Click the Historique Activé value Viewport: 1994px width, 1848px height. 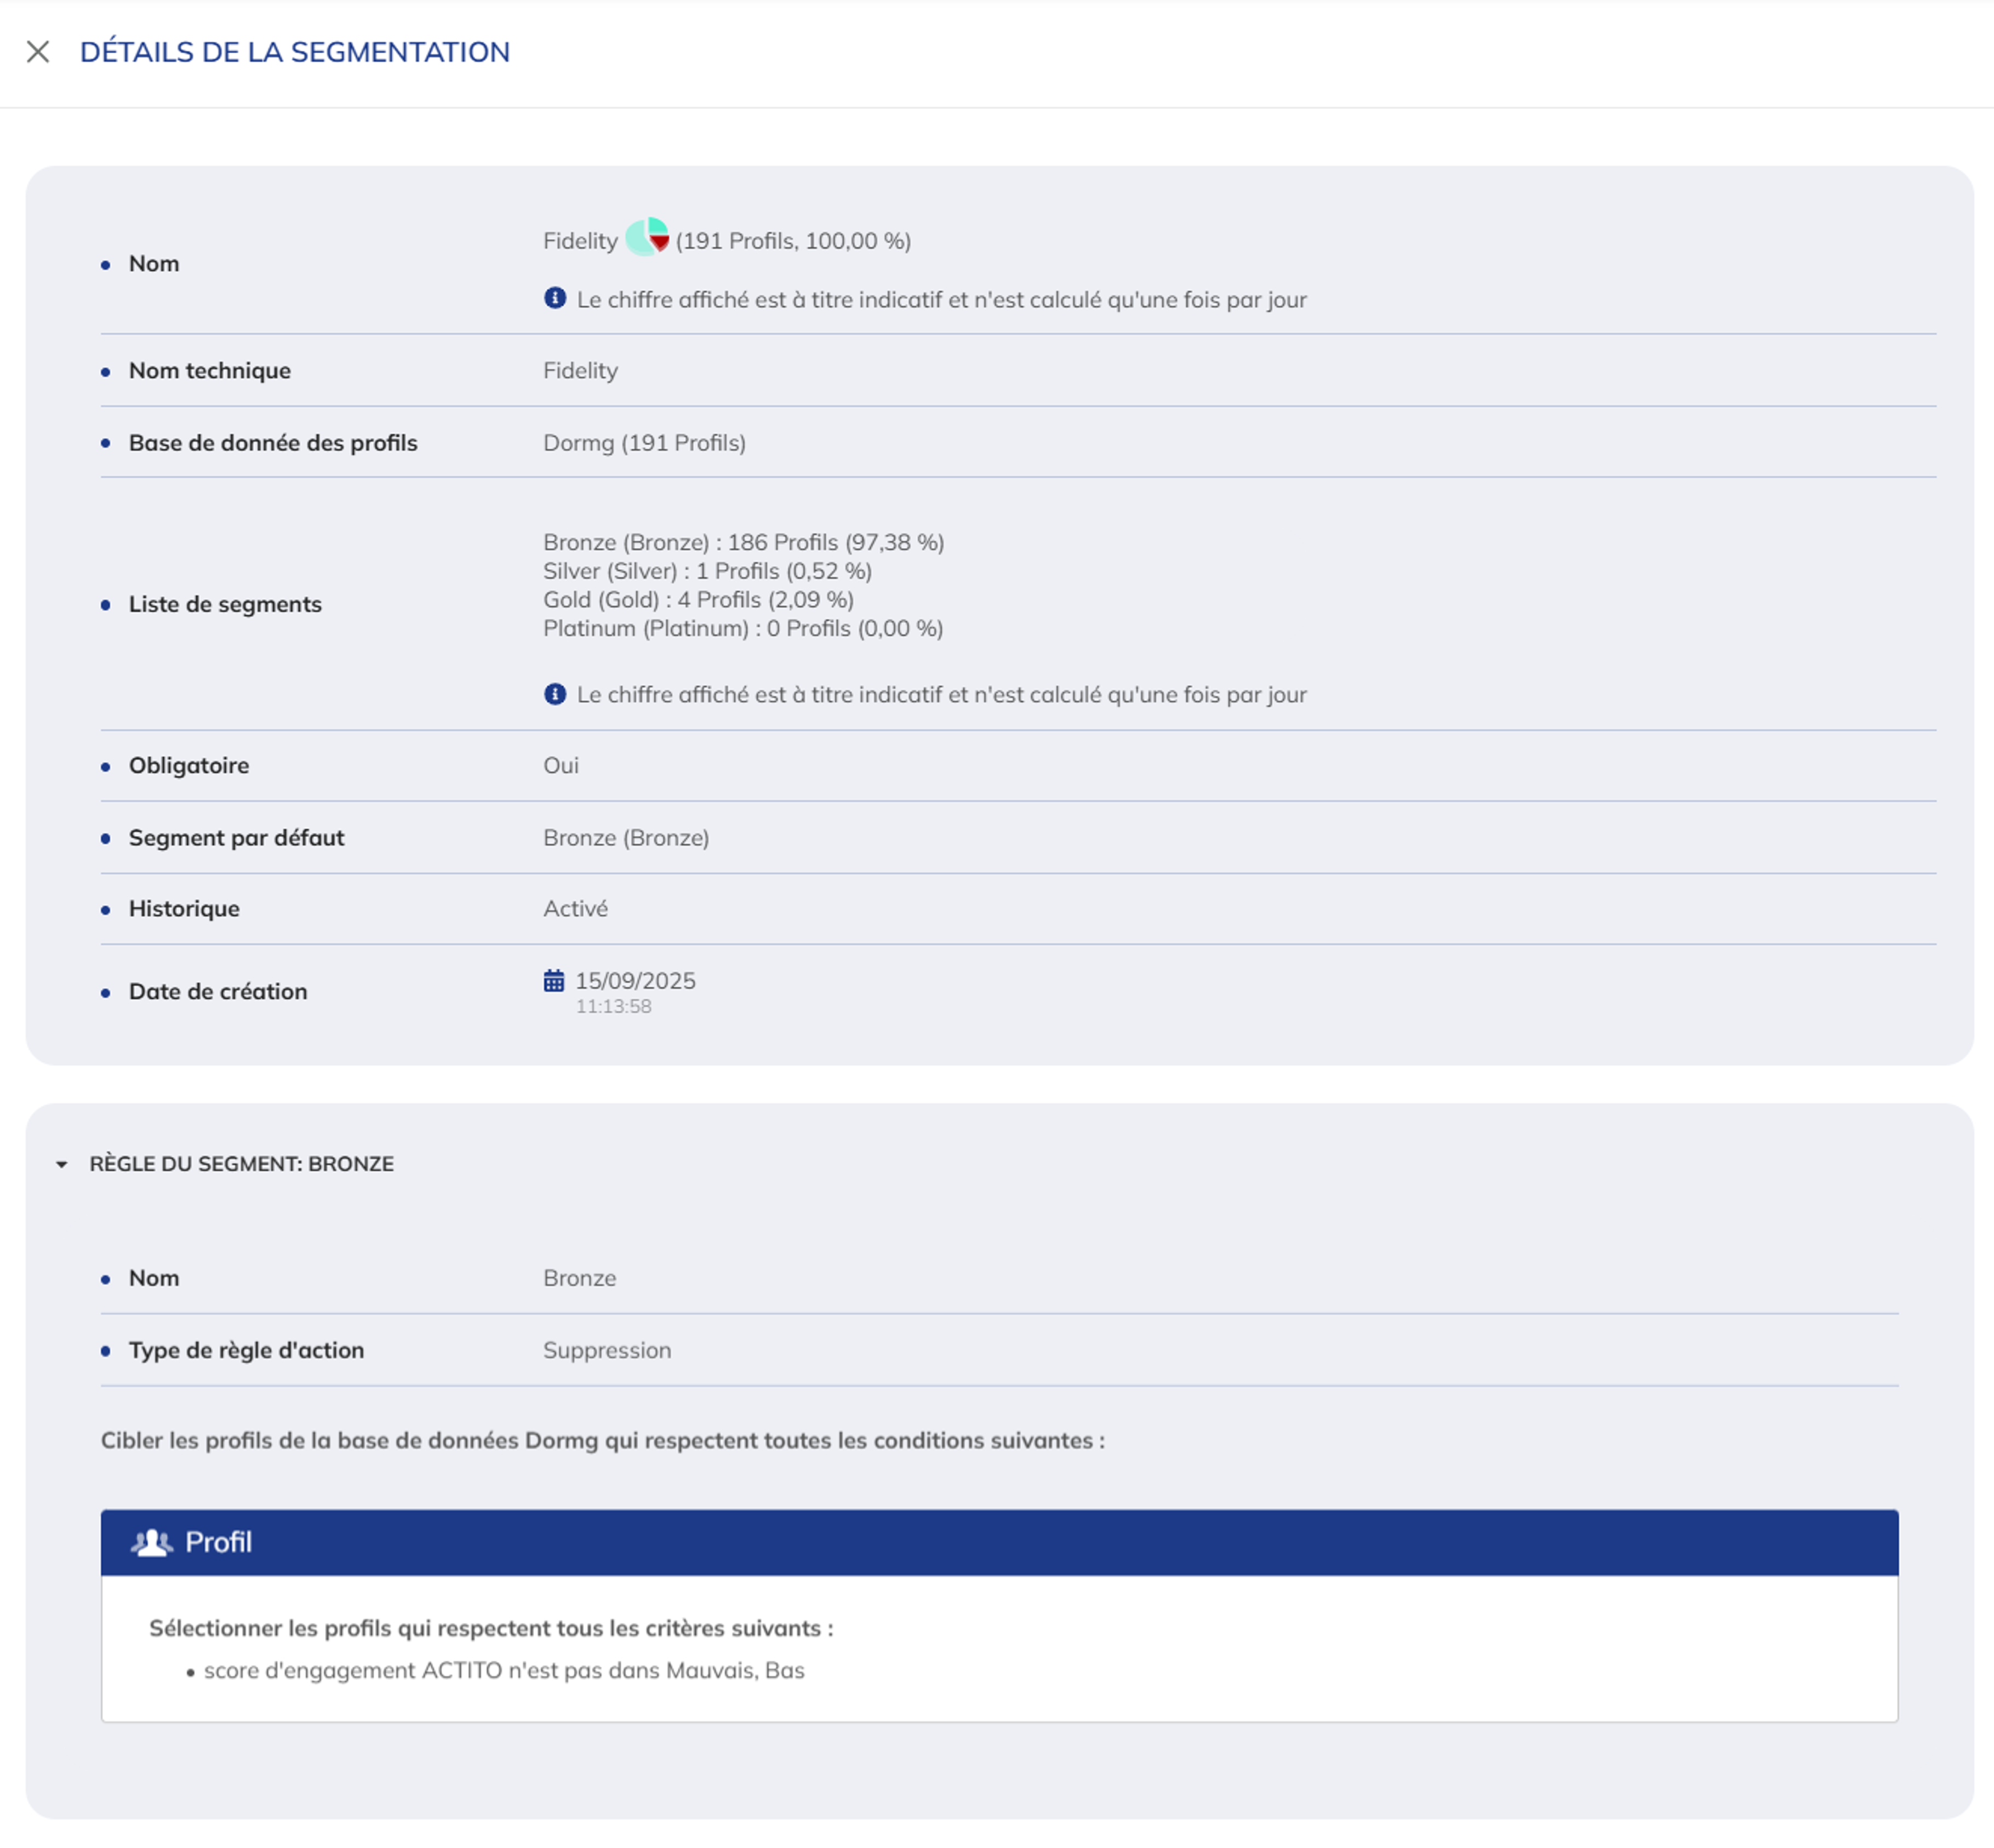(575, 909)
